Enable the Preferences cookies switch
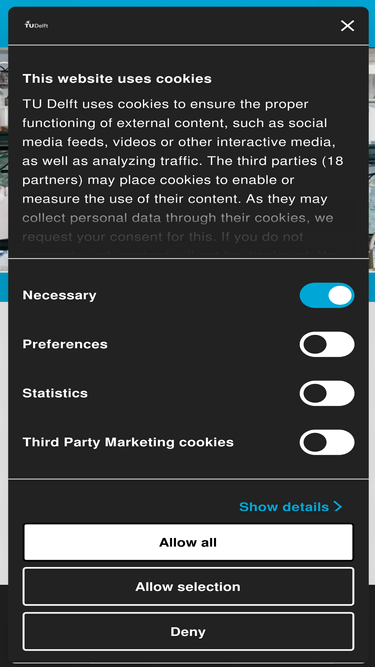The image size is (375, 667). 327,344
